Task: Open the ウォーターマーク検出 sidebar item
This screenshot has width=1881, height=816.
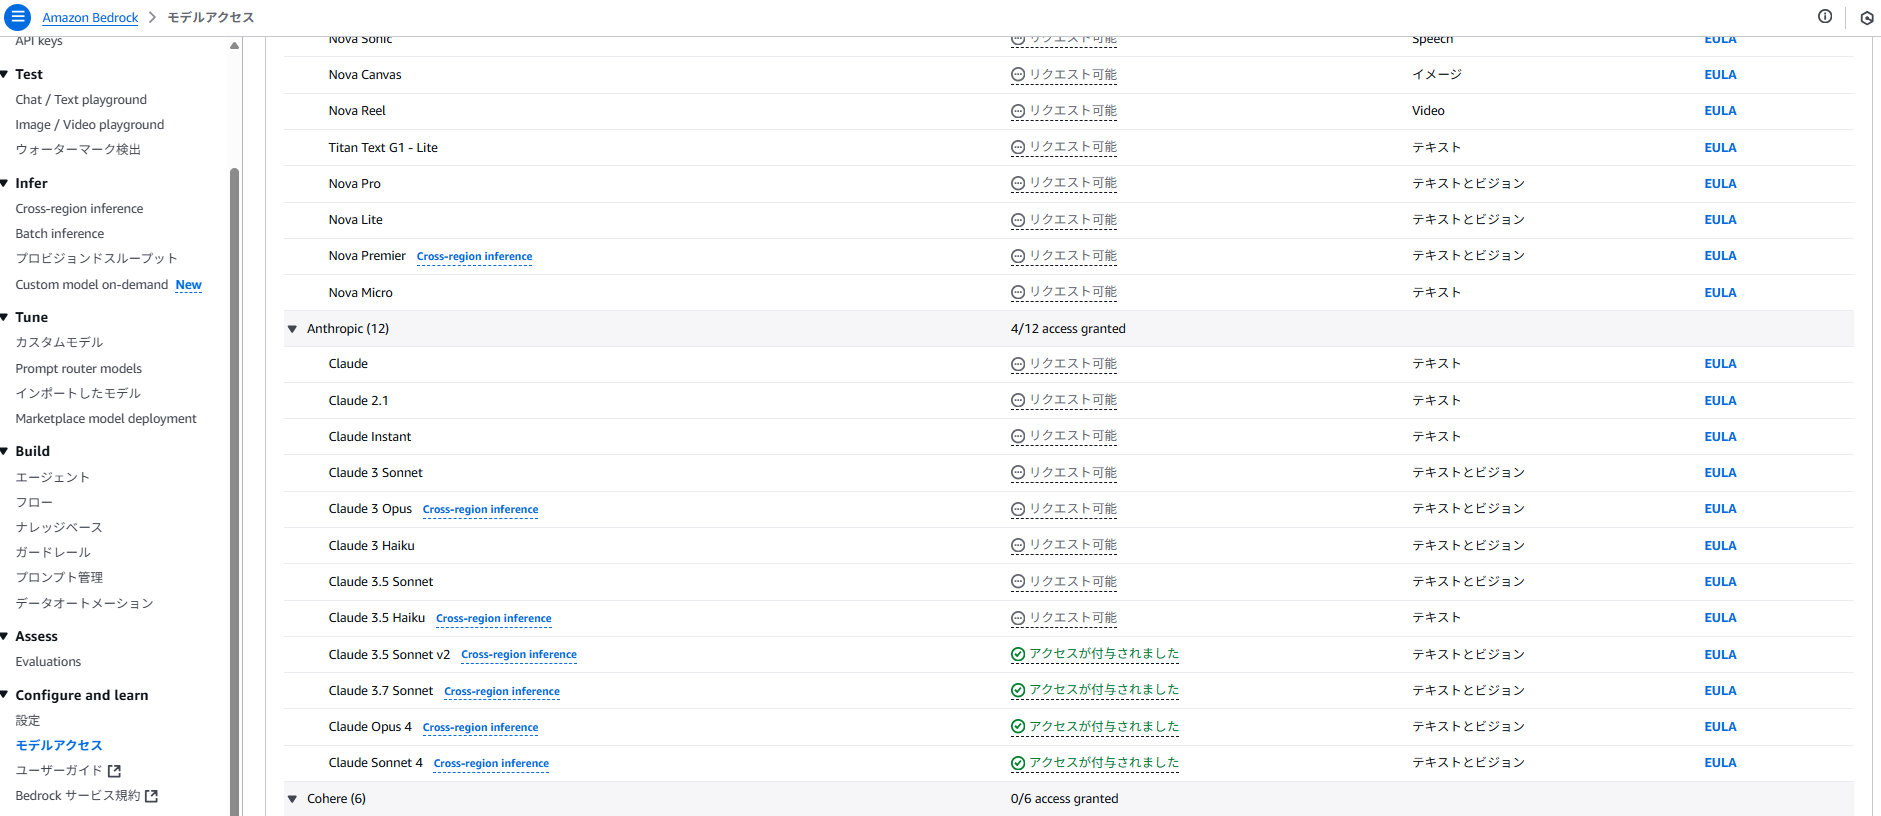Action: point(78,150)
